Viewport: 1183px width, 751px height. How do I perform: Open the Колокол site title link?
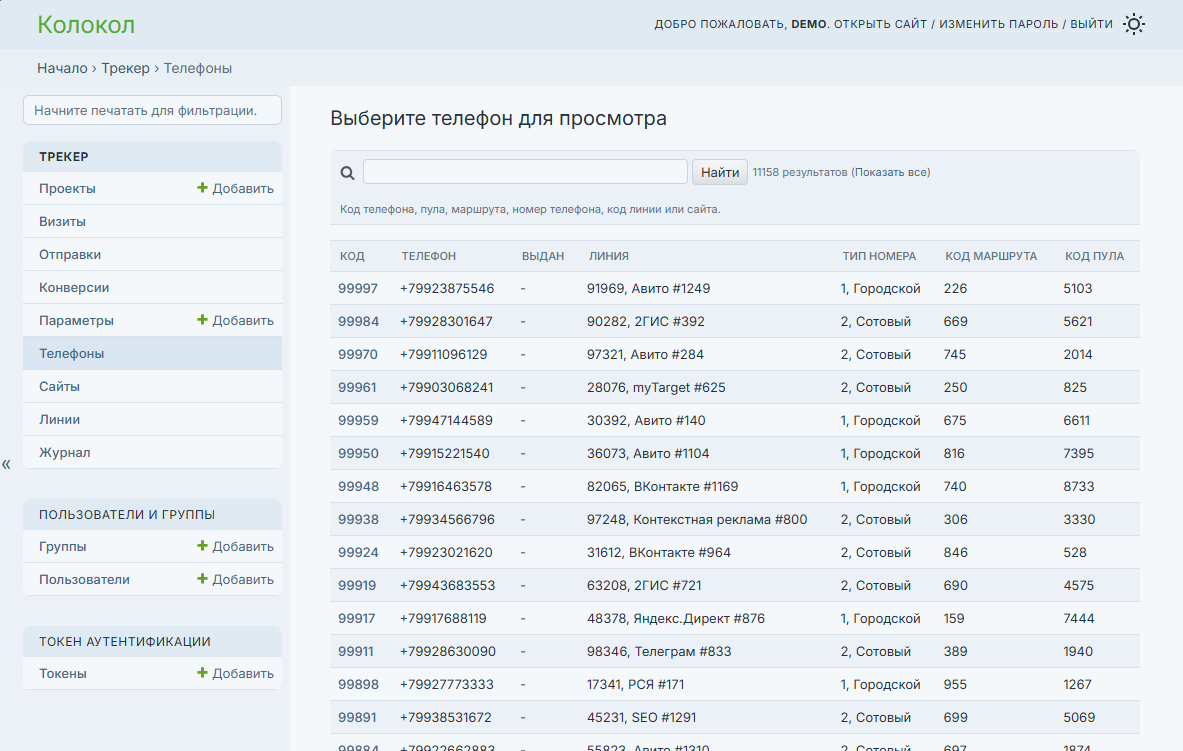point(86,25)
